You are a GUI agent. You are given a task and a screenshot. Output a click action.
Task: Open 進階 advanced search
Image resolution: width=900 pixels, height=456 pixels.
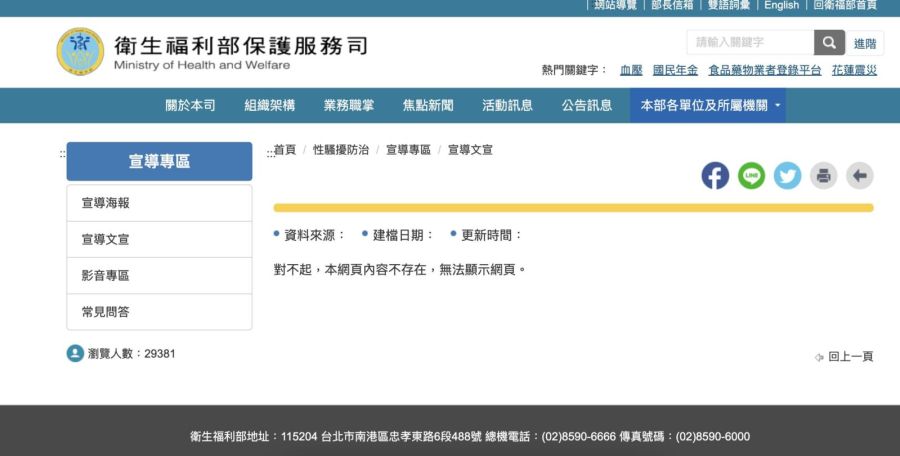[864, 43]
